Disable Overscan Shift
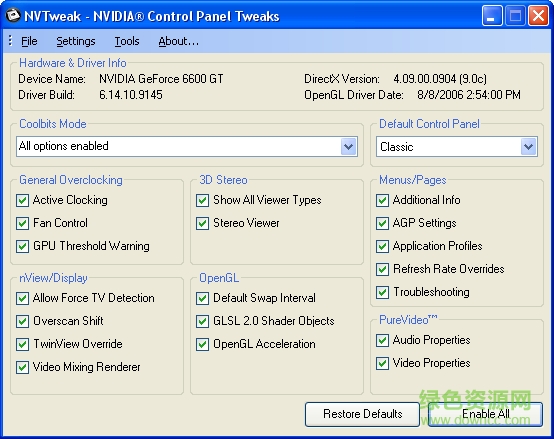The height and width of the screenshot is (439, 554). tap(23, 321)
